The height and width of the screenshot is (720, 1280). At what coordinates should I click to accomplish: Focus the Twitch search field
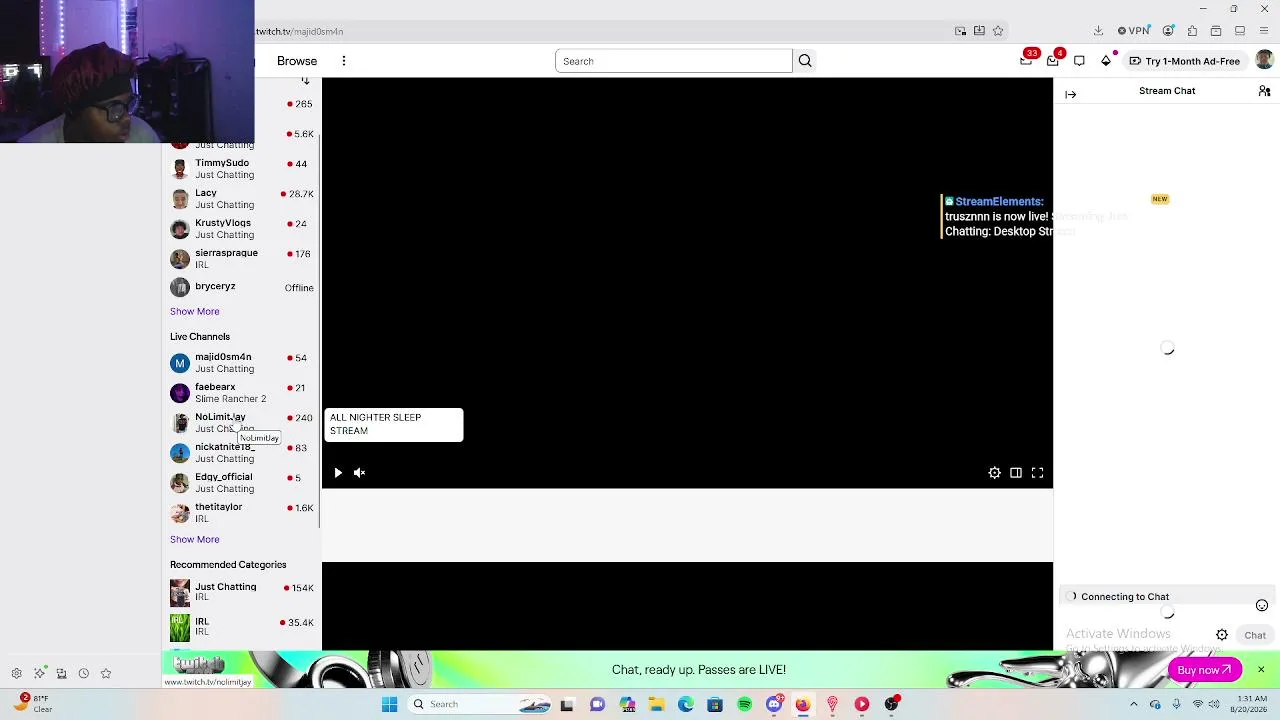[x=674, y=61]
